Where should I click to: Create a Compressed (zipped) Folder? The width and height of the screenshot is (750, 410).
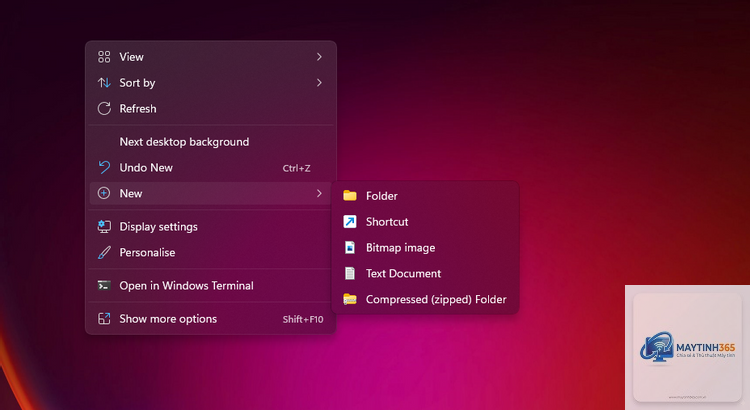(425, 299)
